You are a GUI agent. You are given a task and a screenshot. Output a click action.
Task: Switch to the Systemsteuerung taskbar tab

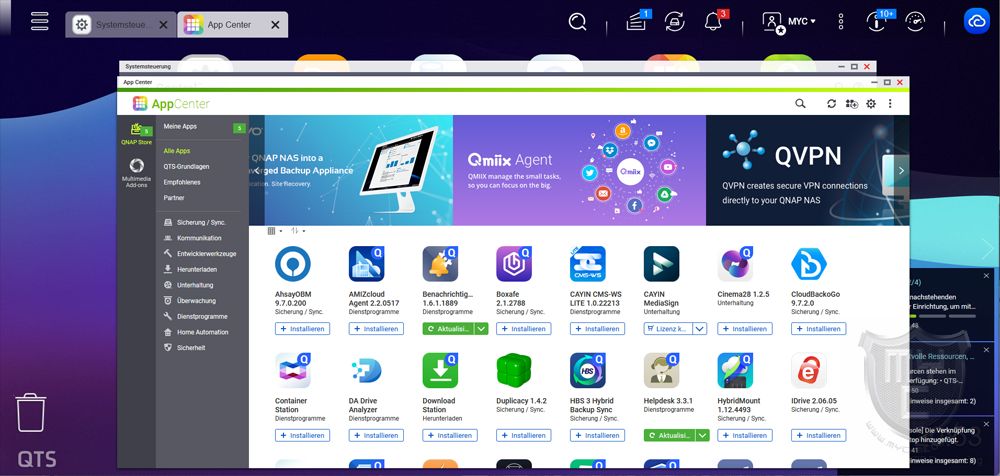pos(121,25)
